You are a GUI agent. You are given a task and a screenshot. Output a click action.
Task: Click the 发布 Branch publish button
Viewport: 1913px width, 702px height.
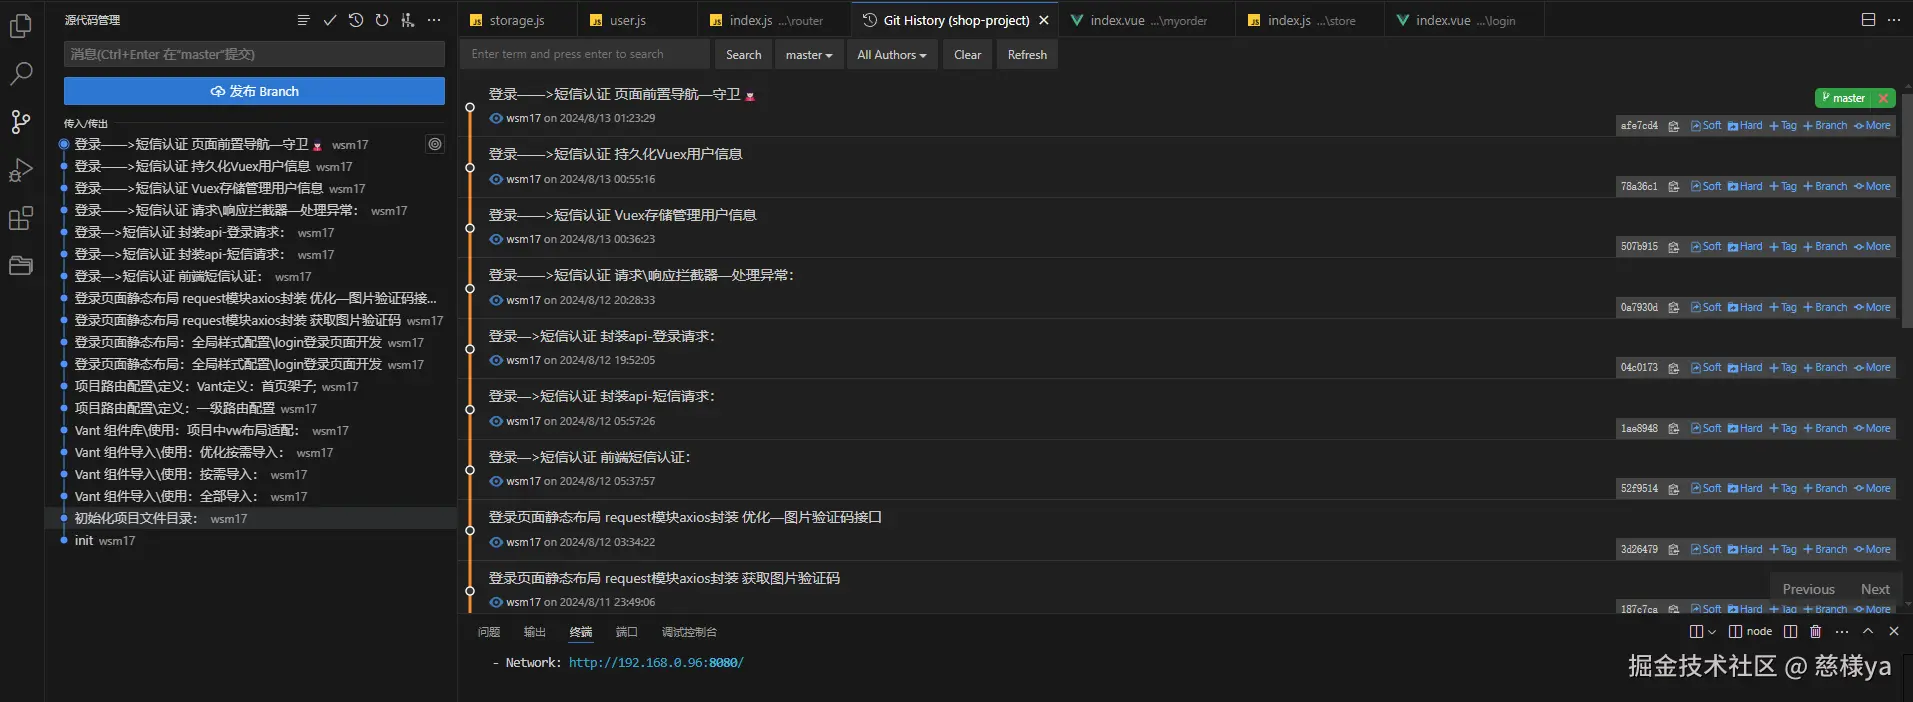254,91
